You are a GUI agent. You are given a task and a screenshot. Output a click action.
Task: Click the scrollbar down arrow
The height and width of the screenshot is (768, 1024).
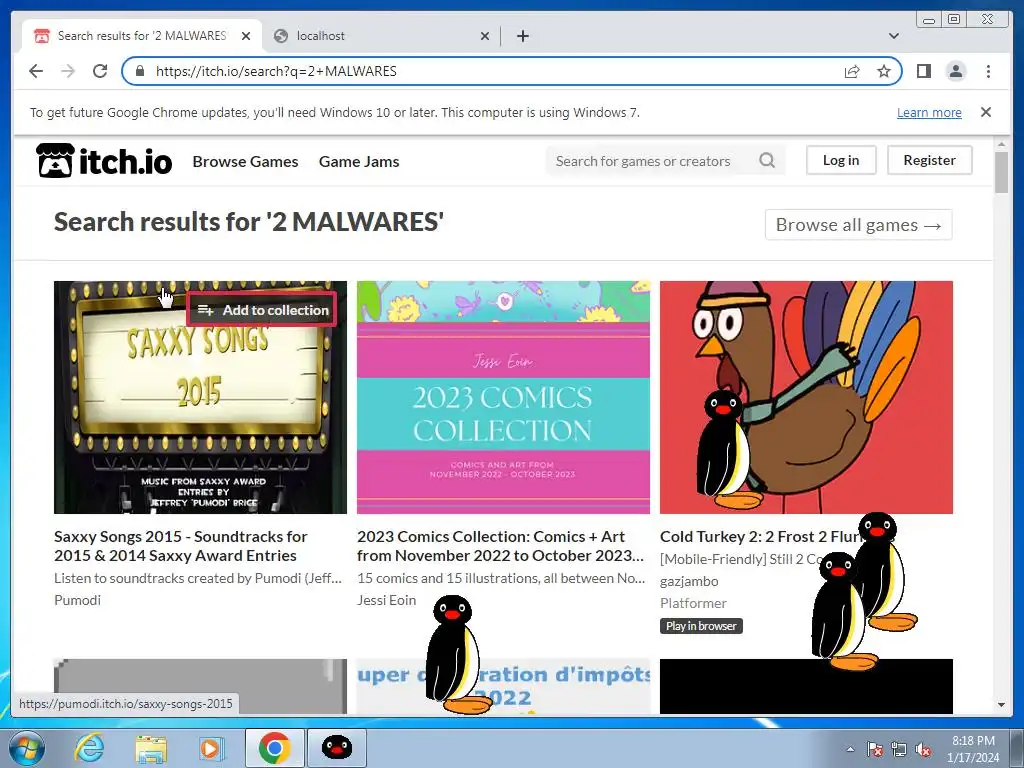pyautogui.click(x=1001, y=705)
